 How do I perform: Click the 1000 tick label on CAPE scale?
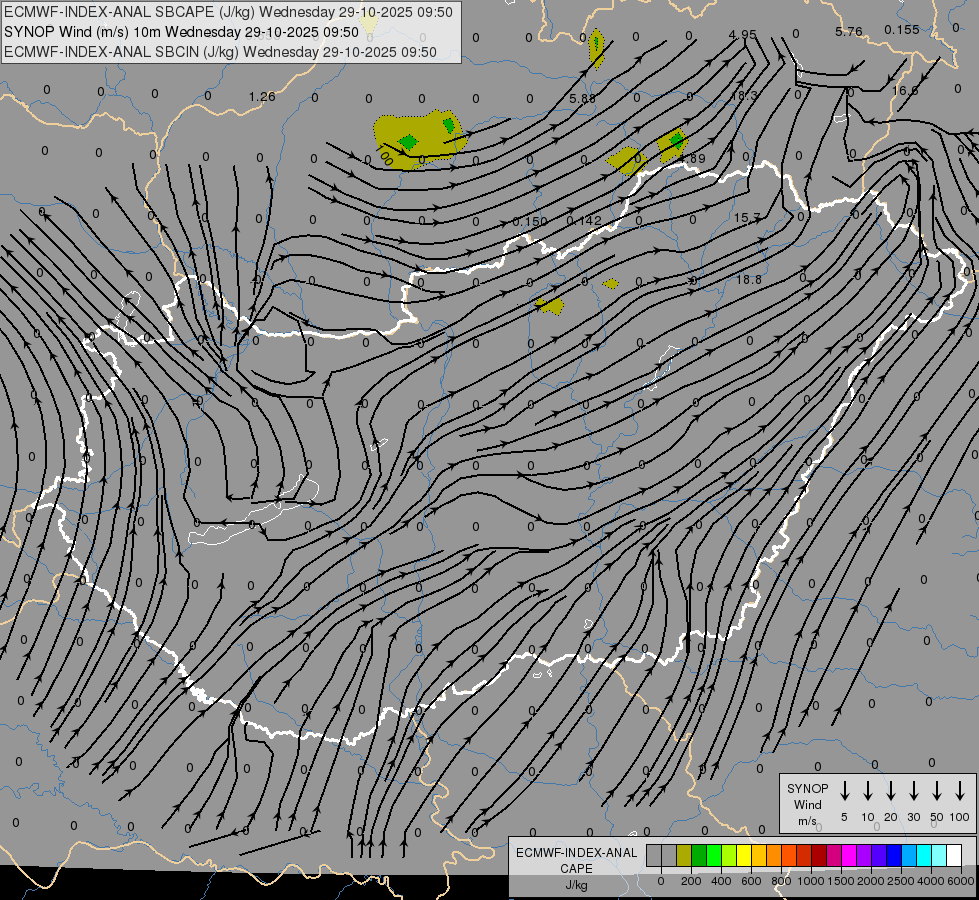coord(811,881)
